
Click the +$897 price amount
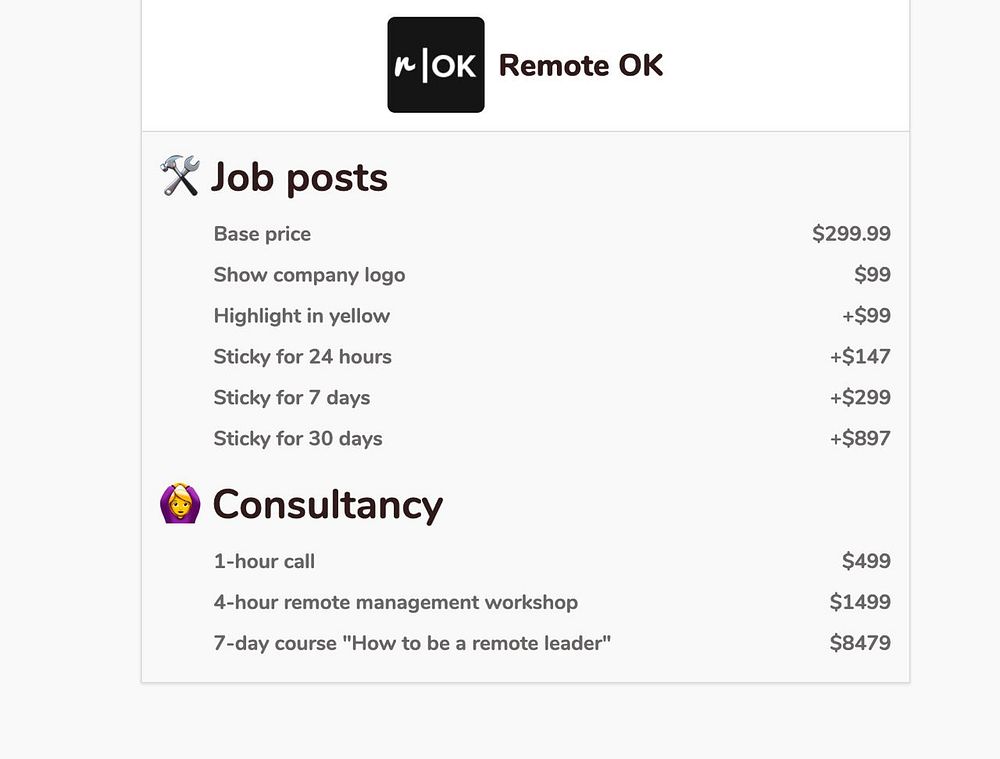point(859,439)
